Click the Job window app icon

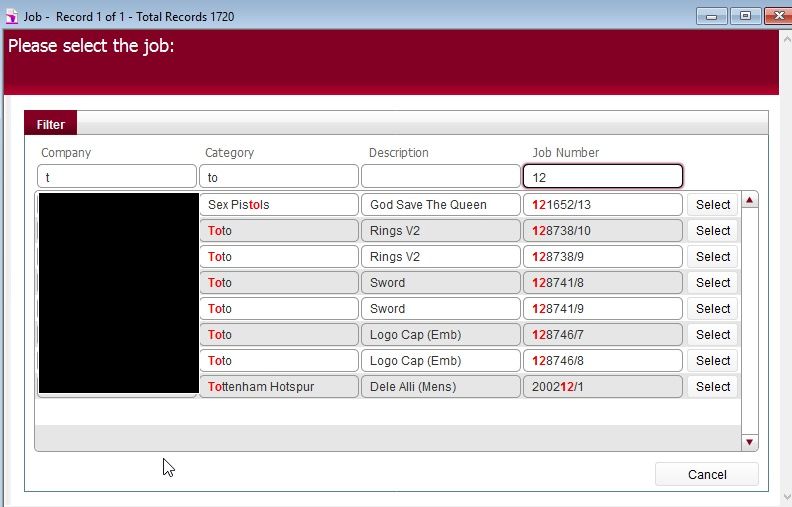coord(12,16)
